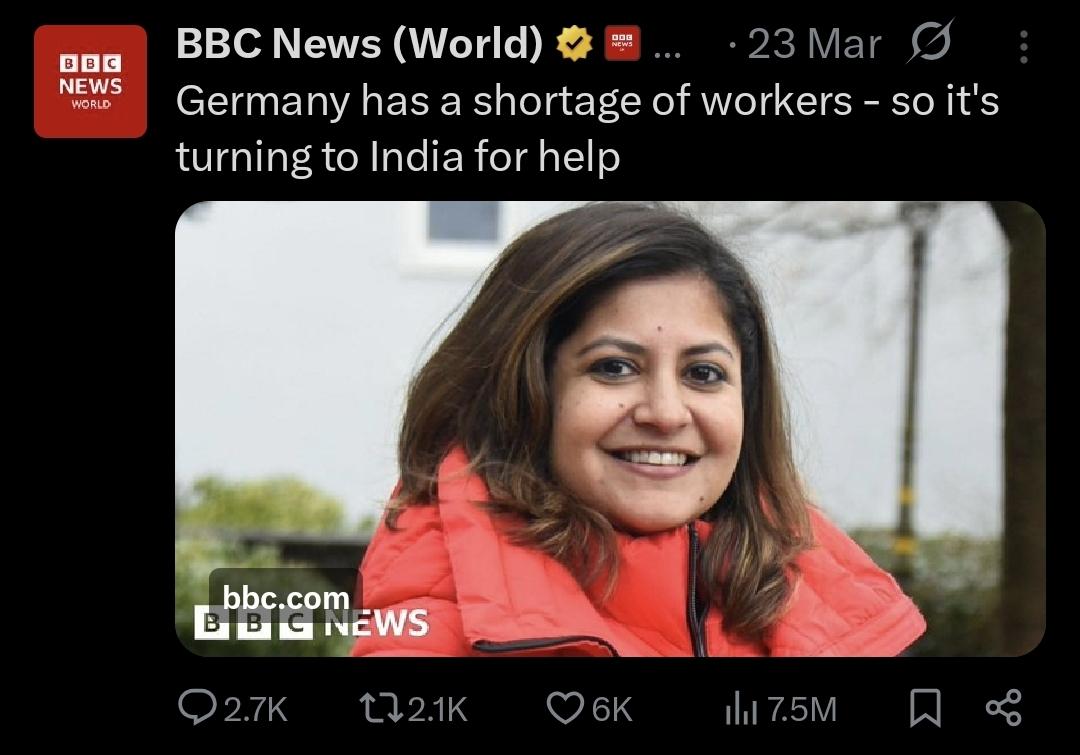Click the 7.5M views count

coord(802,710)
